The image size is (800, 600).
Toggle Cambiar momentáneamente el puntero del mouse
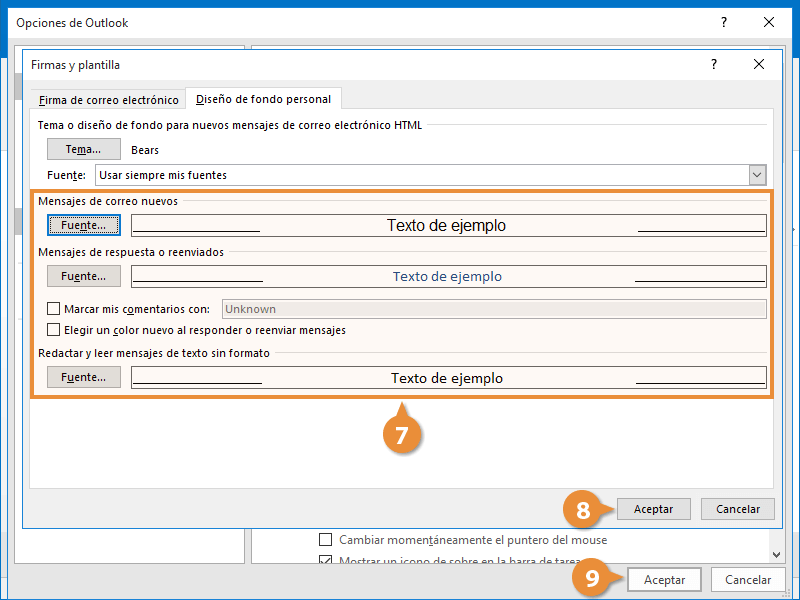coord(325,540)
